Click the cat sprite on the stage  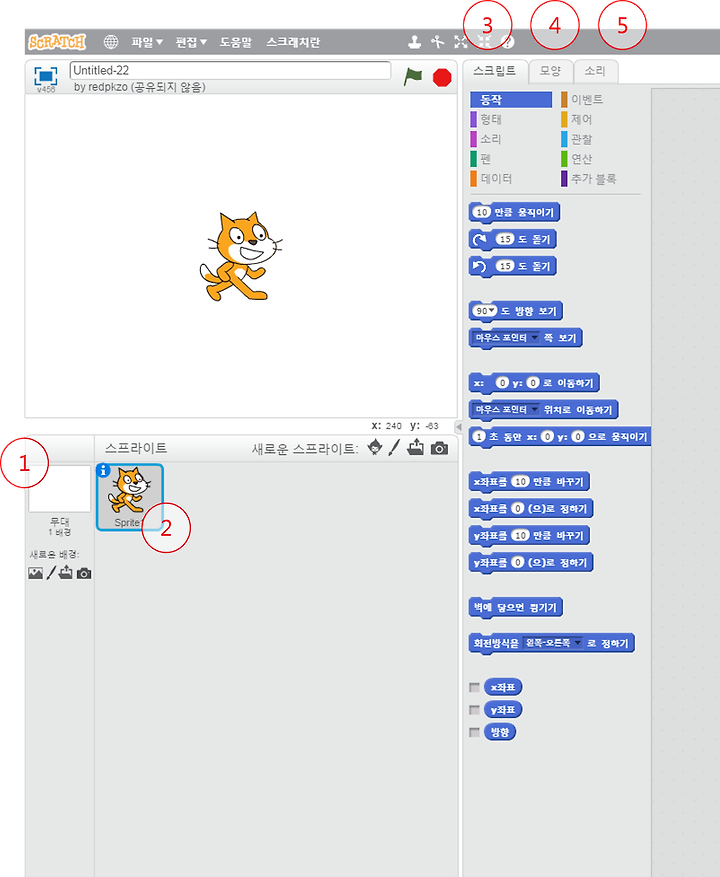(241, 256)
